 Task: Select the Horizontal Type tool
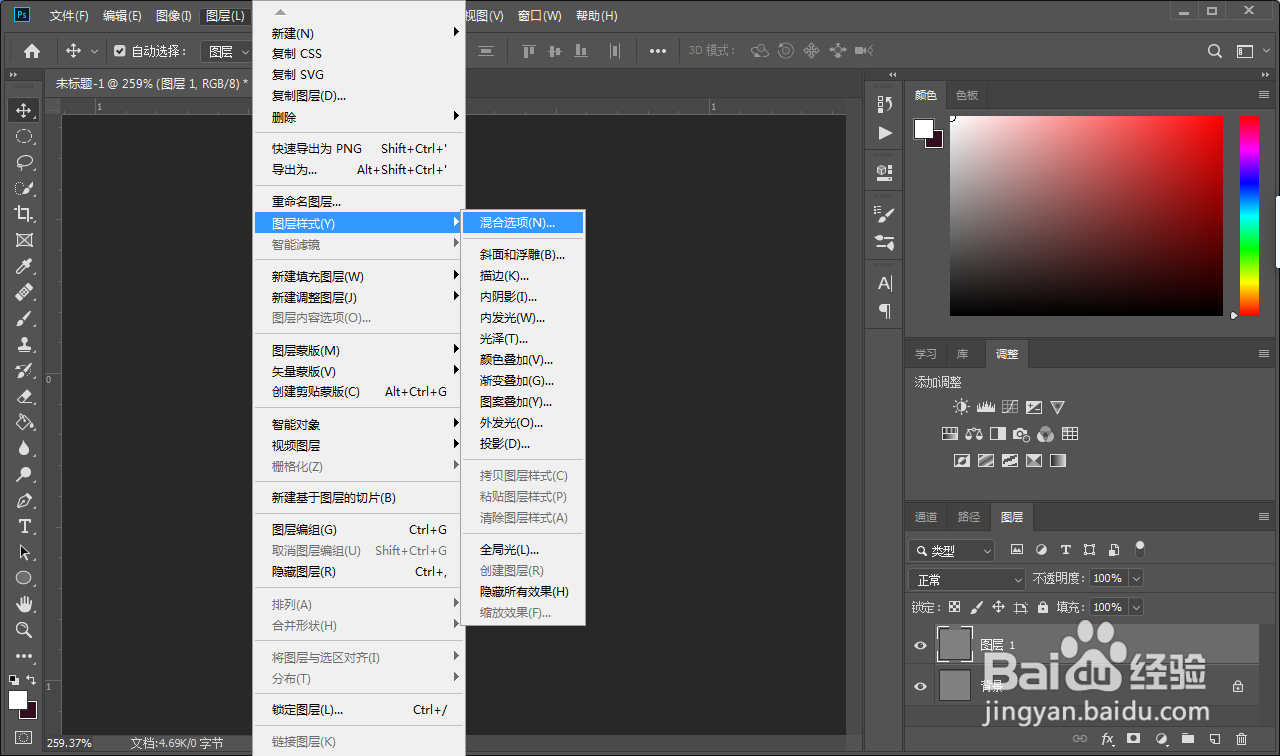coord(24,526)
